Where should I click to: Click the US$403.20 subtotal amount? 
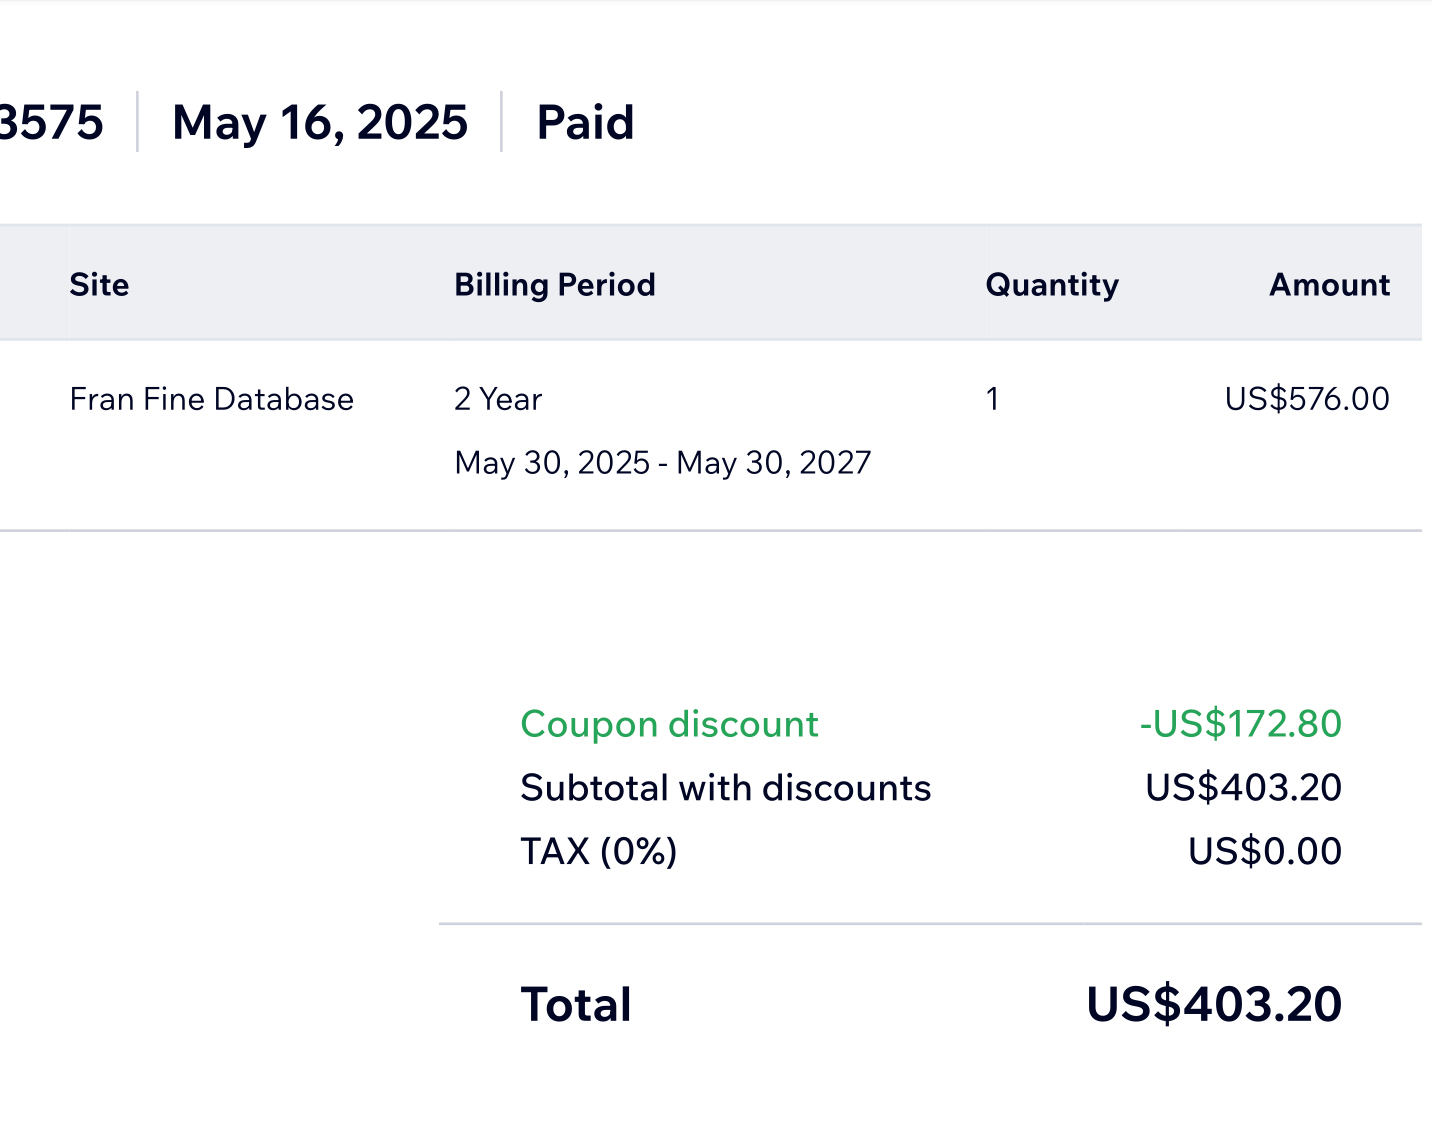(1243, 788)
